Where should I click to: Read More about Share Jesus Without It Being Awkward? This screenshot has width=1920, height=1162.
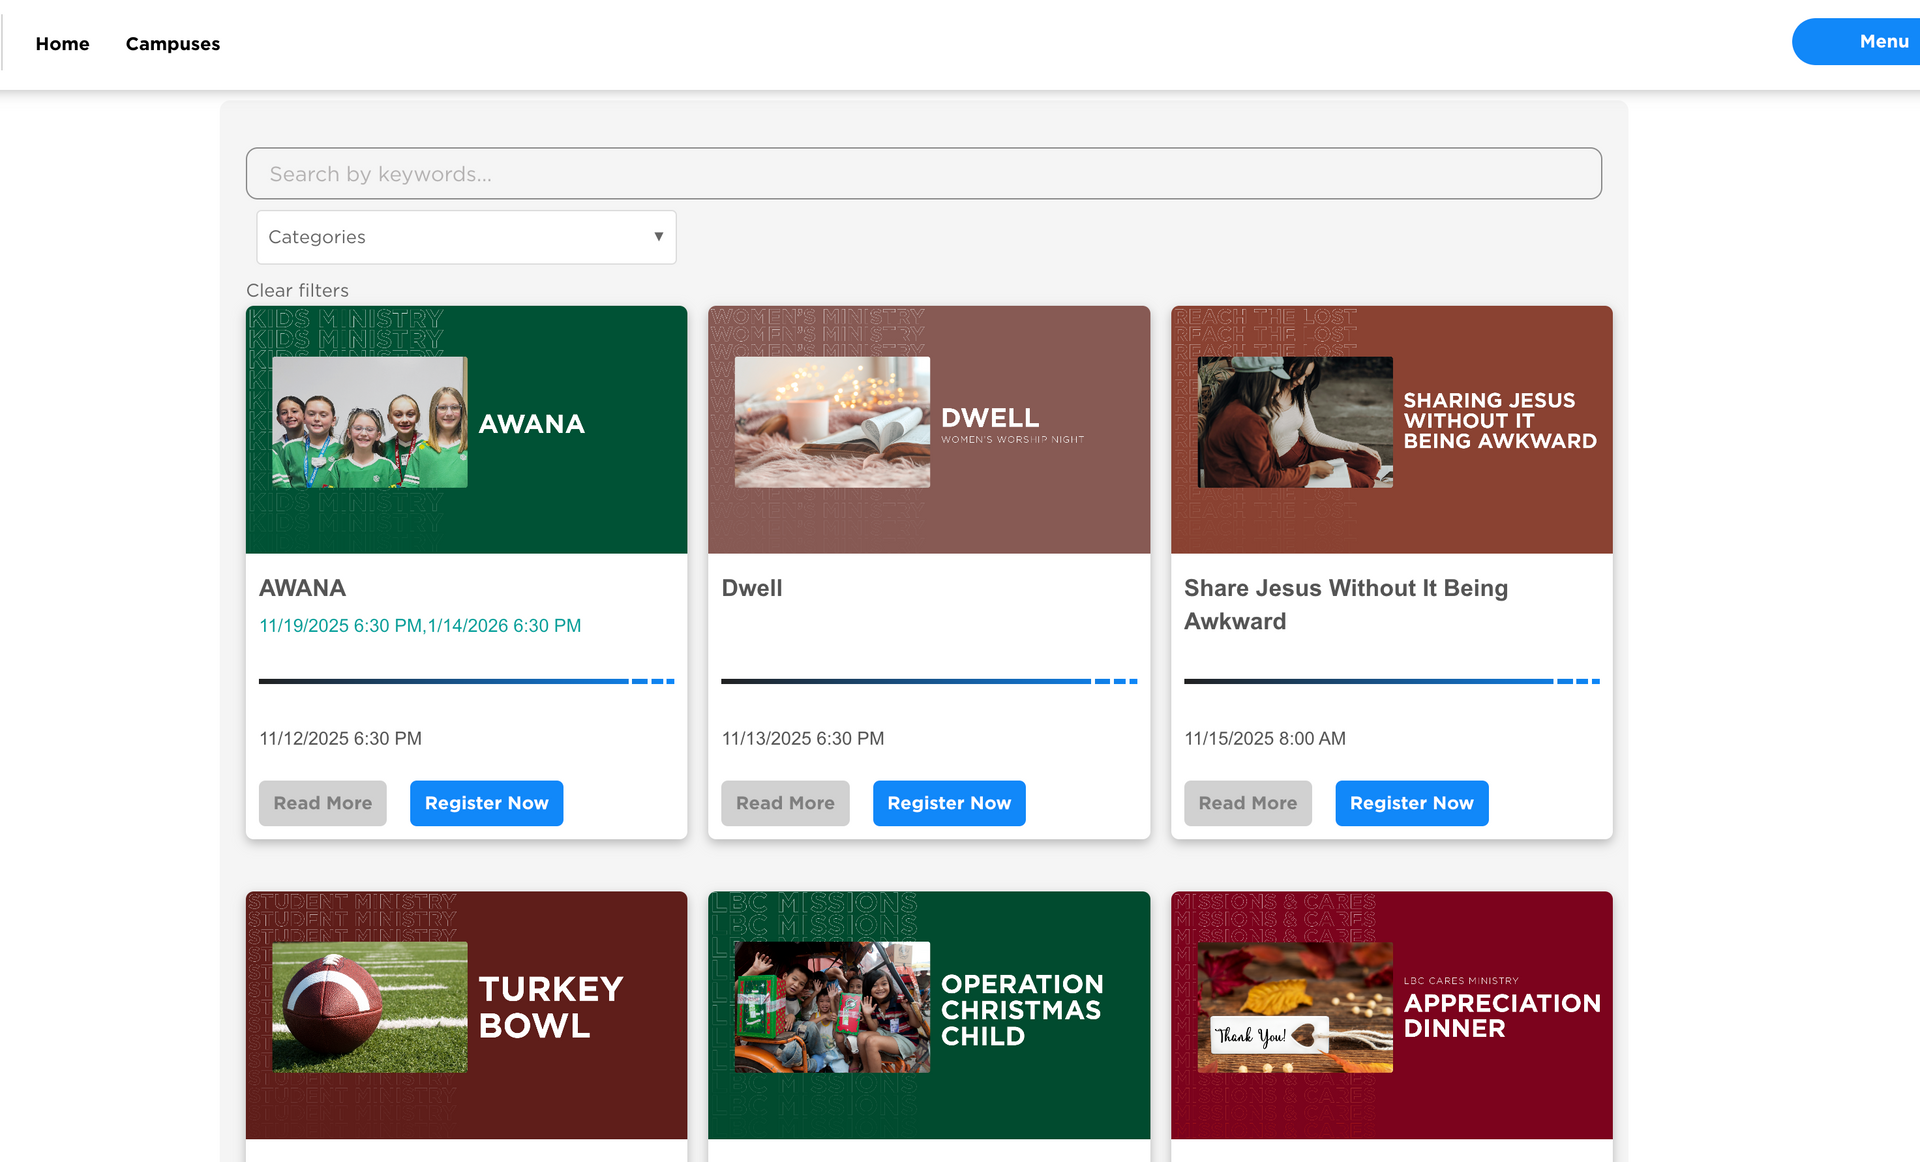1247,803
